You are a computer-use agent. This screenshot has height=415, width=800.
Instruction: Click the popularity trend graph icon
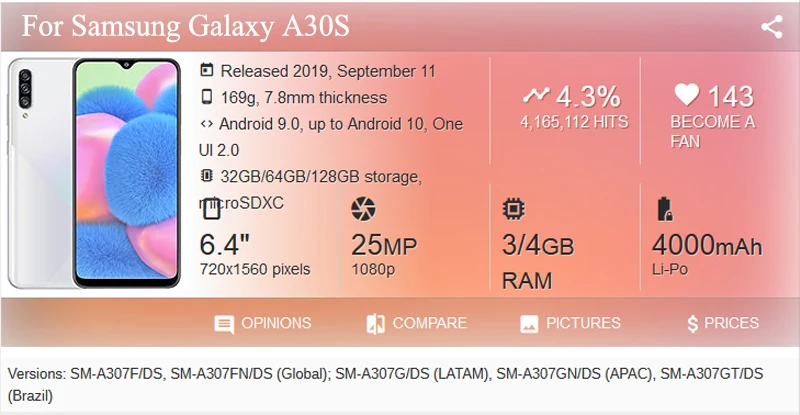536,95
